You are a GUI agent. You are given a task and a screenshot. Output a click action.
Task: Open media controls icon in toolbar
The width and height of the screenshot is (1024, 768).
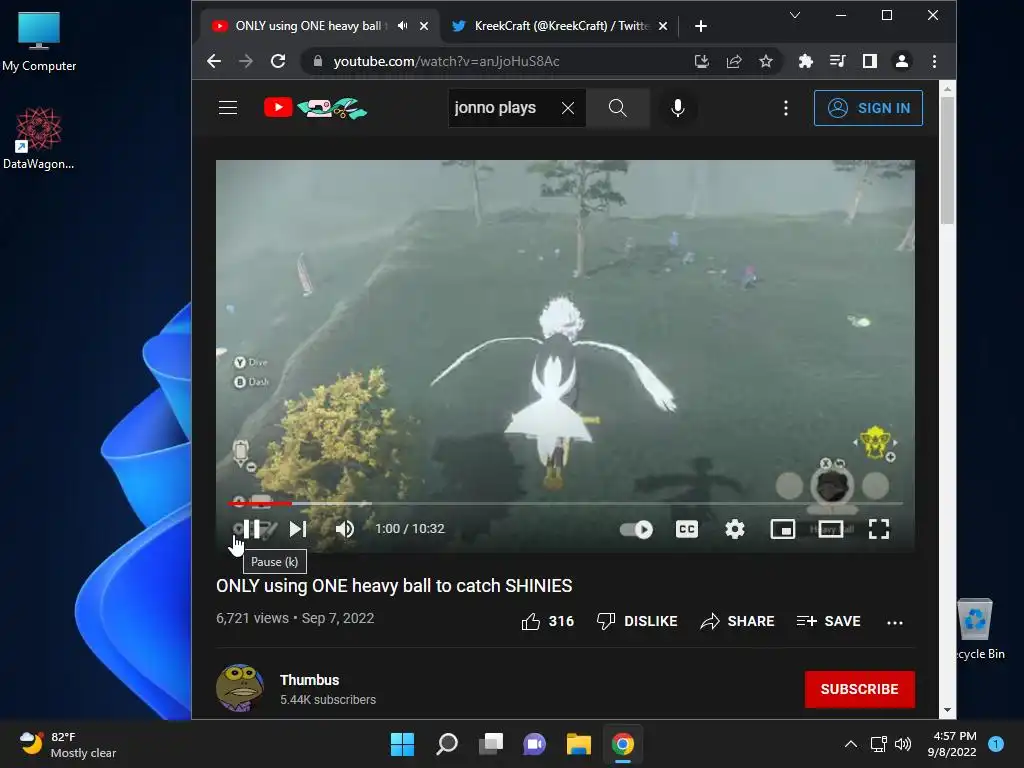tap(837, 61)
